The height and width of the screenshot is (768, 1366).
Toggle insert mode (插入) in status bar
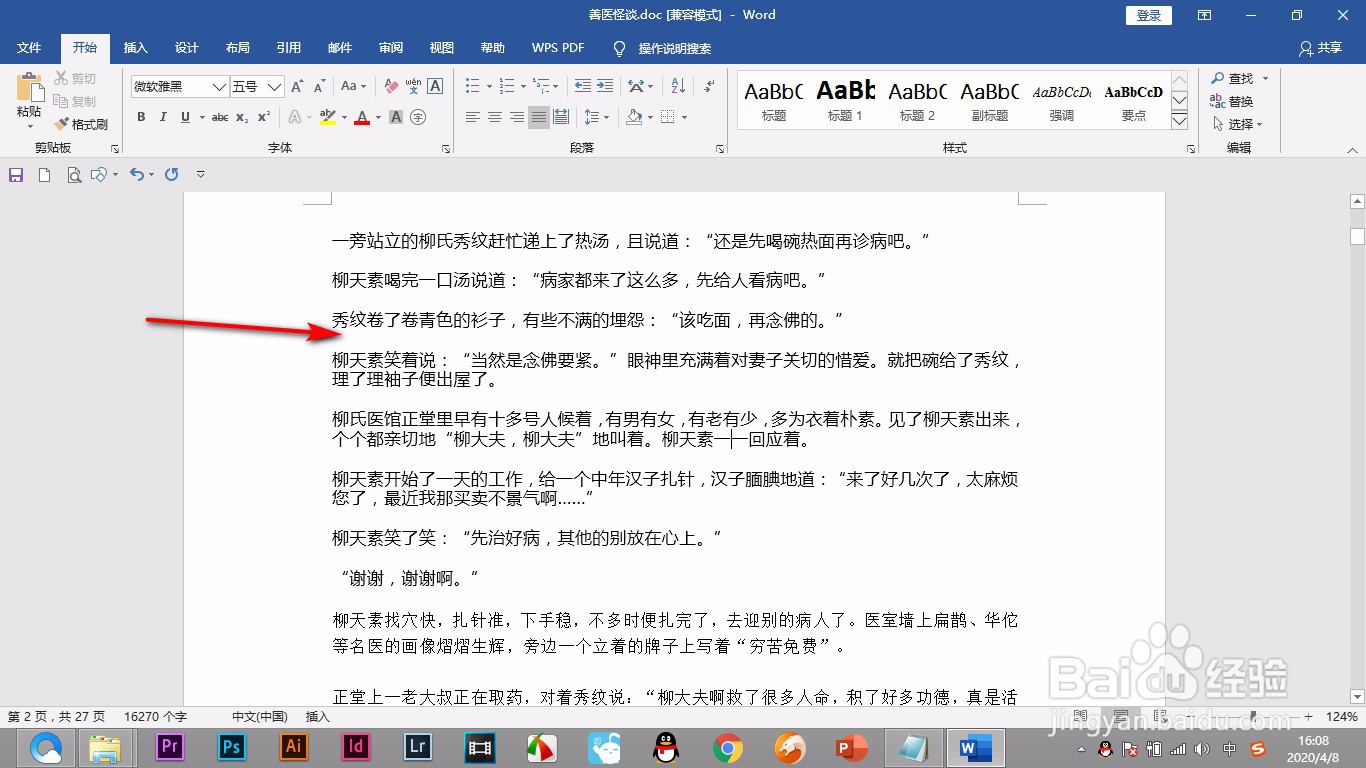pyautogui.click(x=318, y=716)
